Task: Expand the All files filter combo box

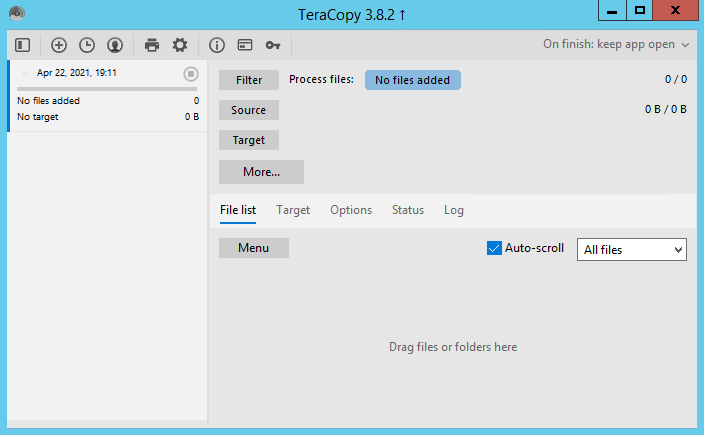Action: tap(632, 250)
